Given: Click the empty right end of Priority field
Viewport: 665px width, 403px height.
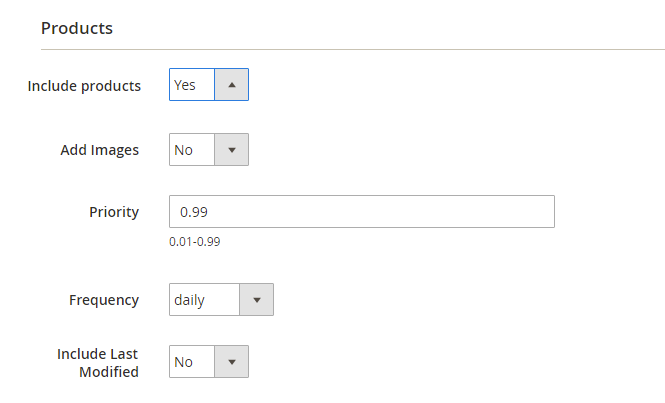Looking at the screenshot, I should [520, 212].
